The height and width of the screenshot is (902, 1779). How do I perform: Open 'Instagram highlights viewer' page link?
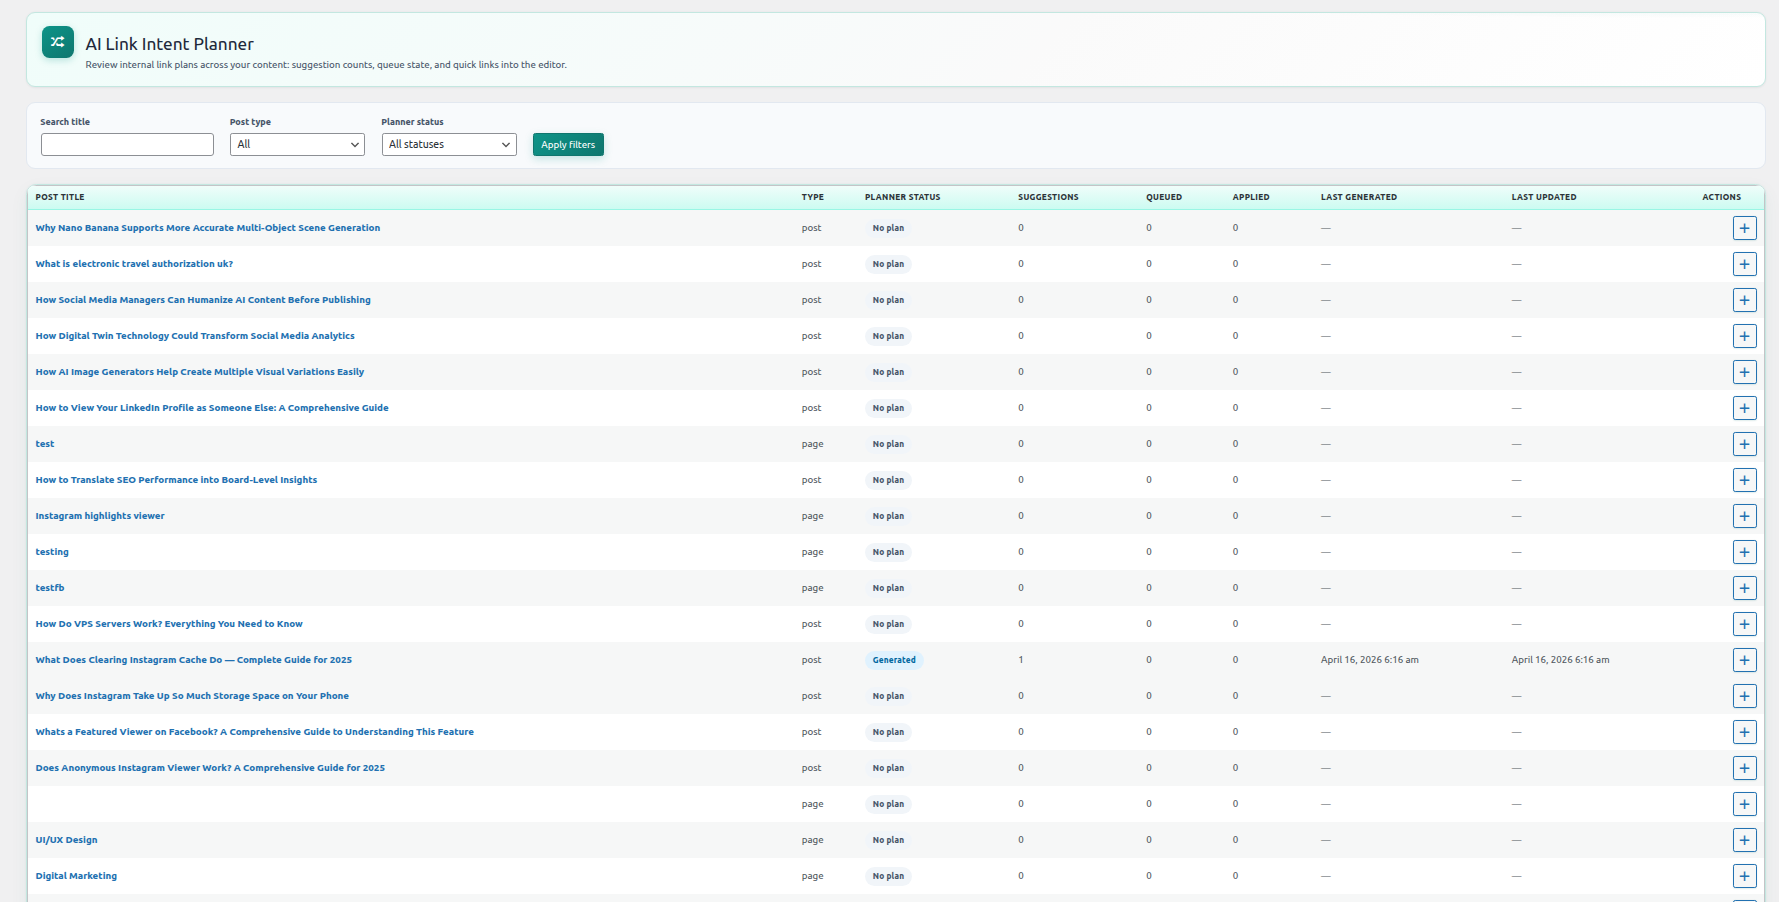click(100, 516)
